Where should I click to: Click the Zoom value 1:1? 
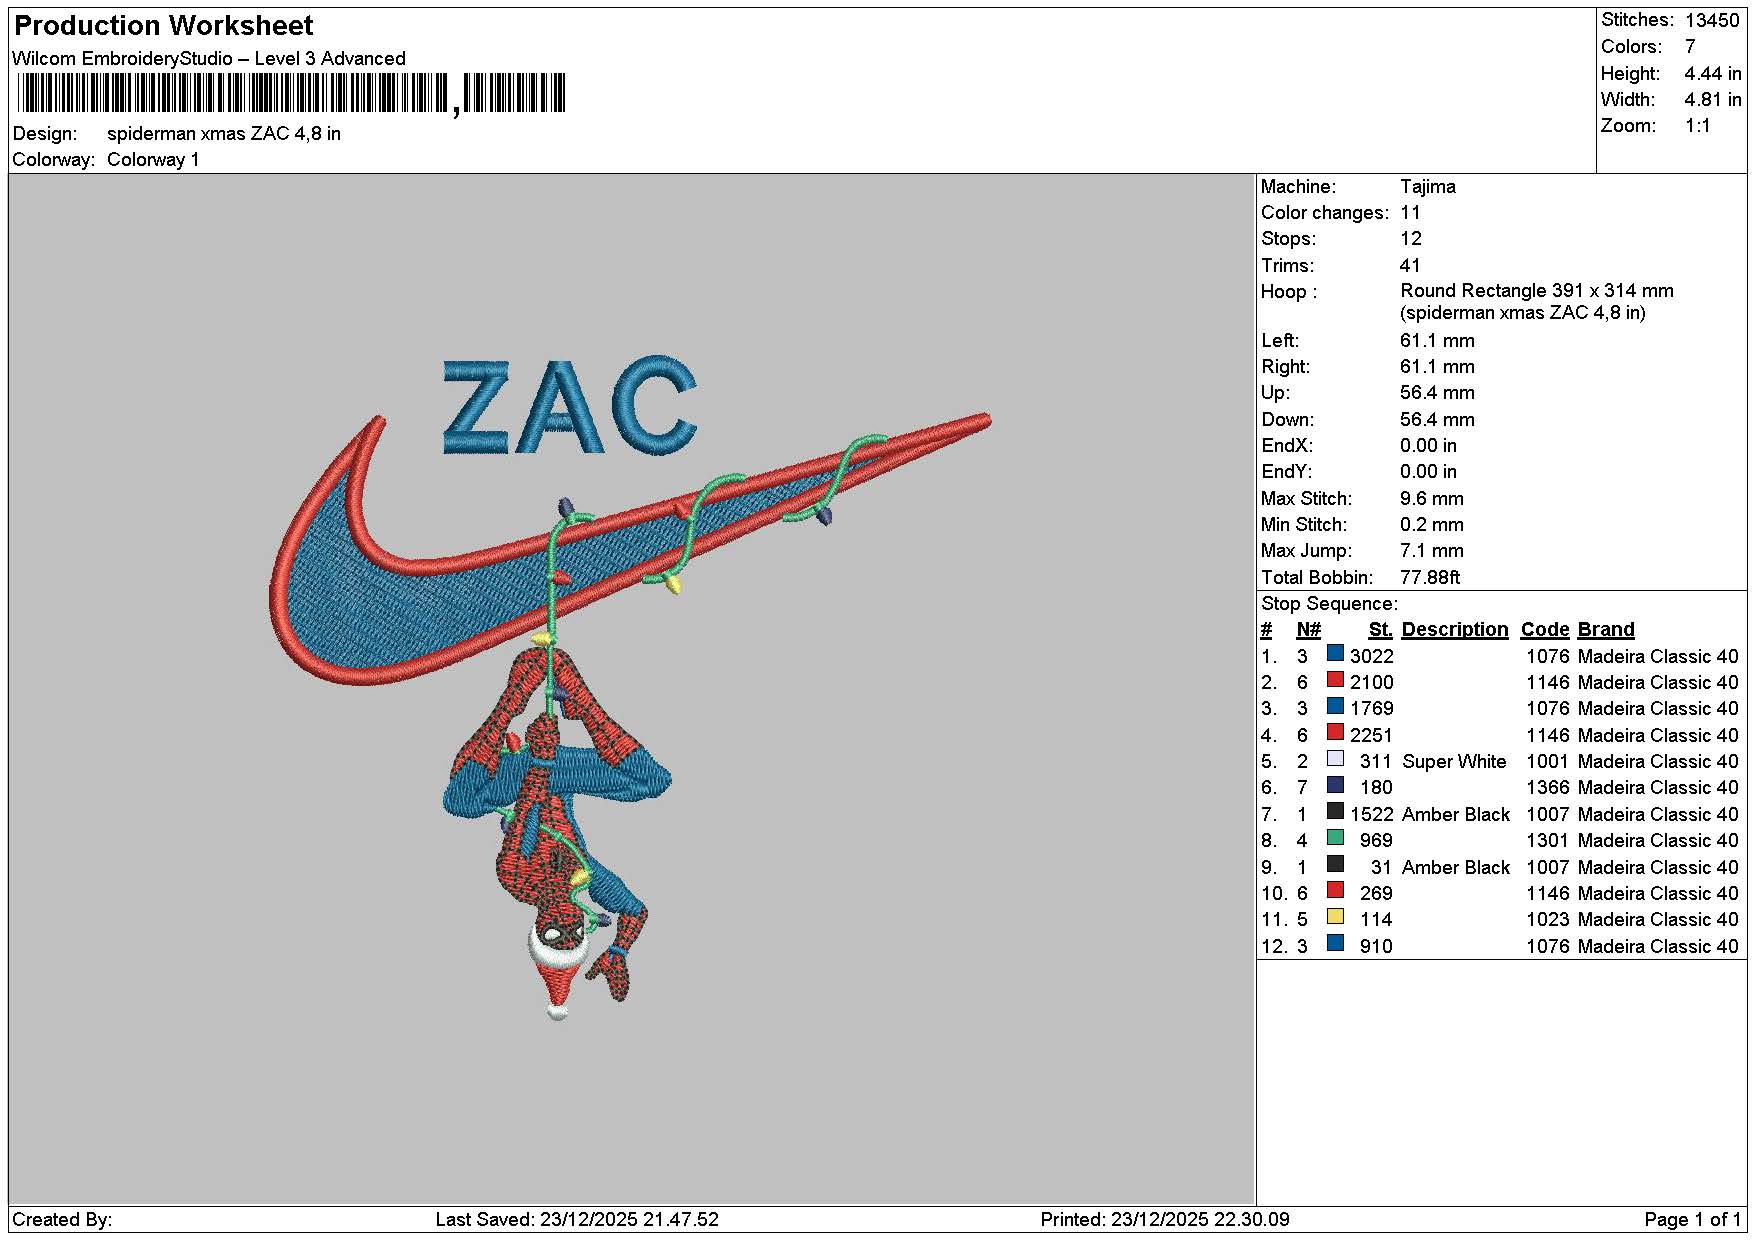pyautogui.click(x=1698, y=126)
